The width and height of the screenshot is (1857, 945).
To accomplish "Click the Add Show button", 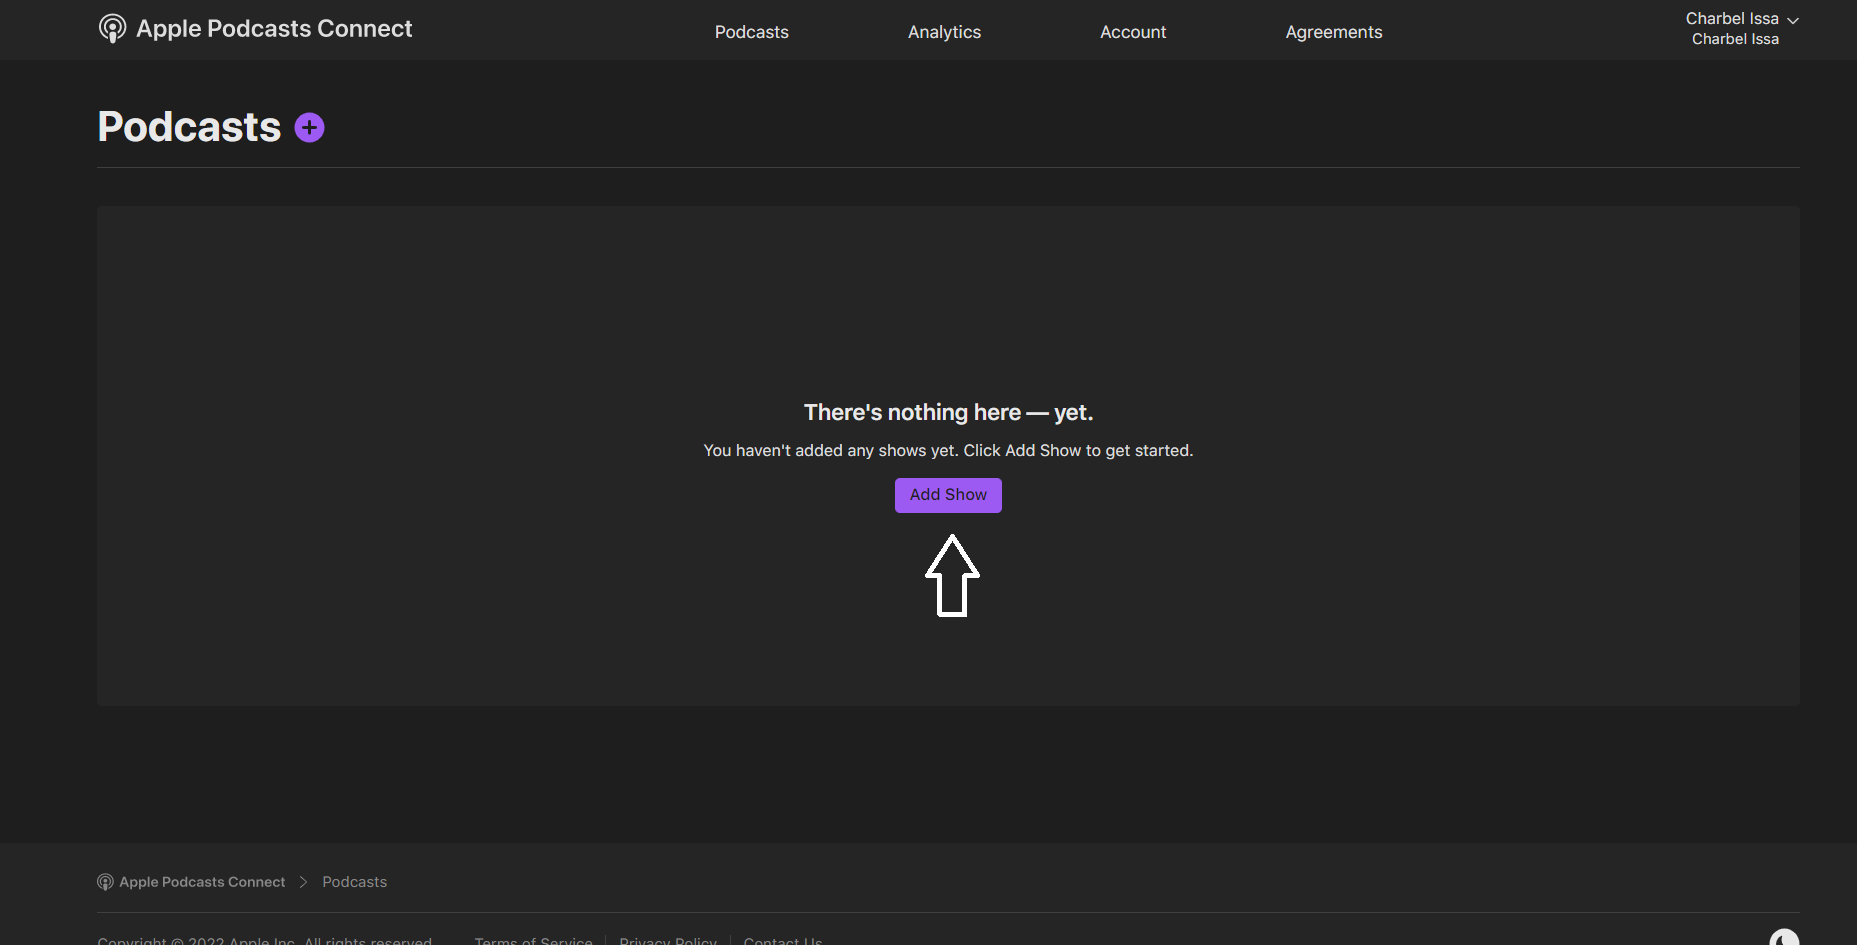I will [948, 495].
